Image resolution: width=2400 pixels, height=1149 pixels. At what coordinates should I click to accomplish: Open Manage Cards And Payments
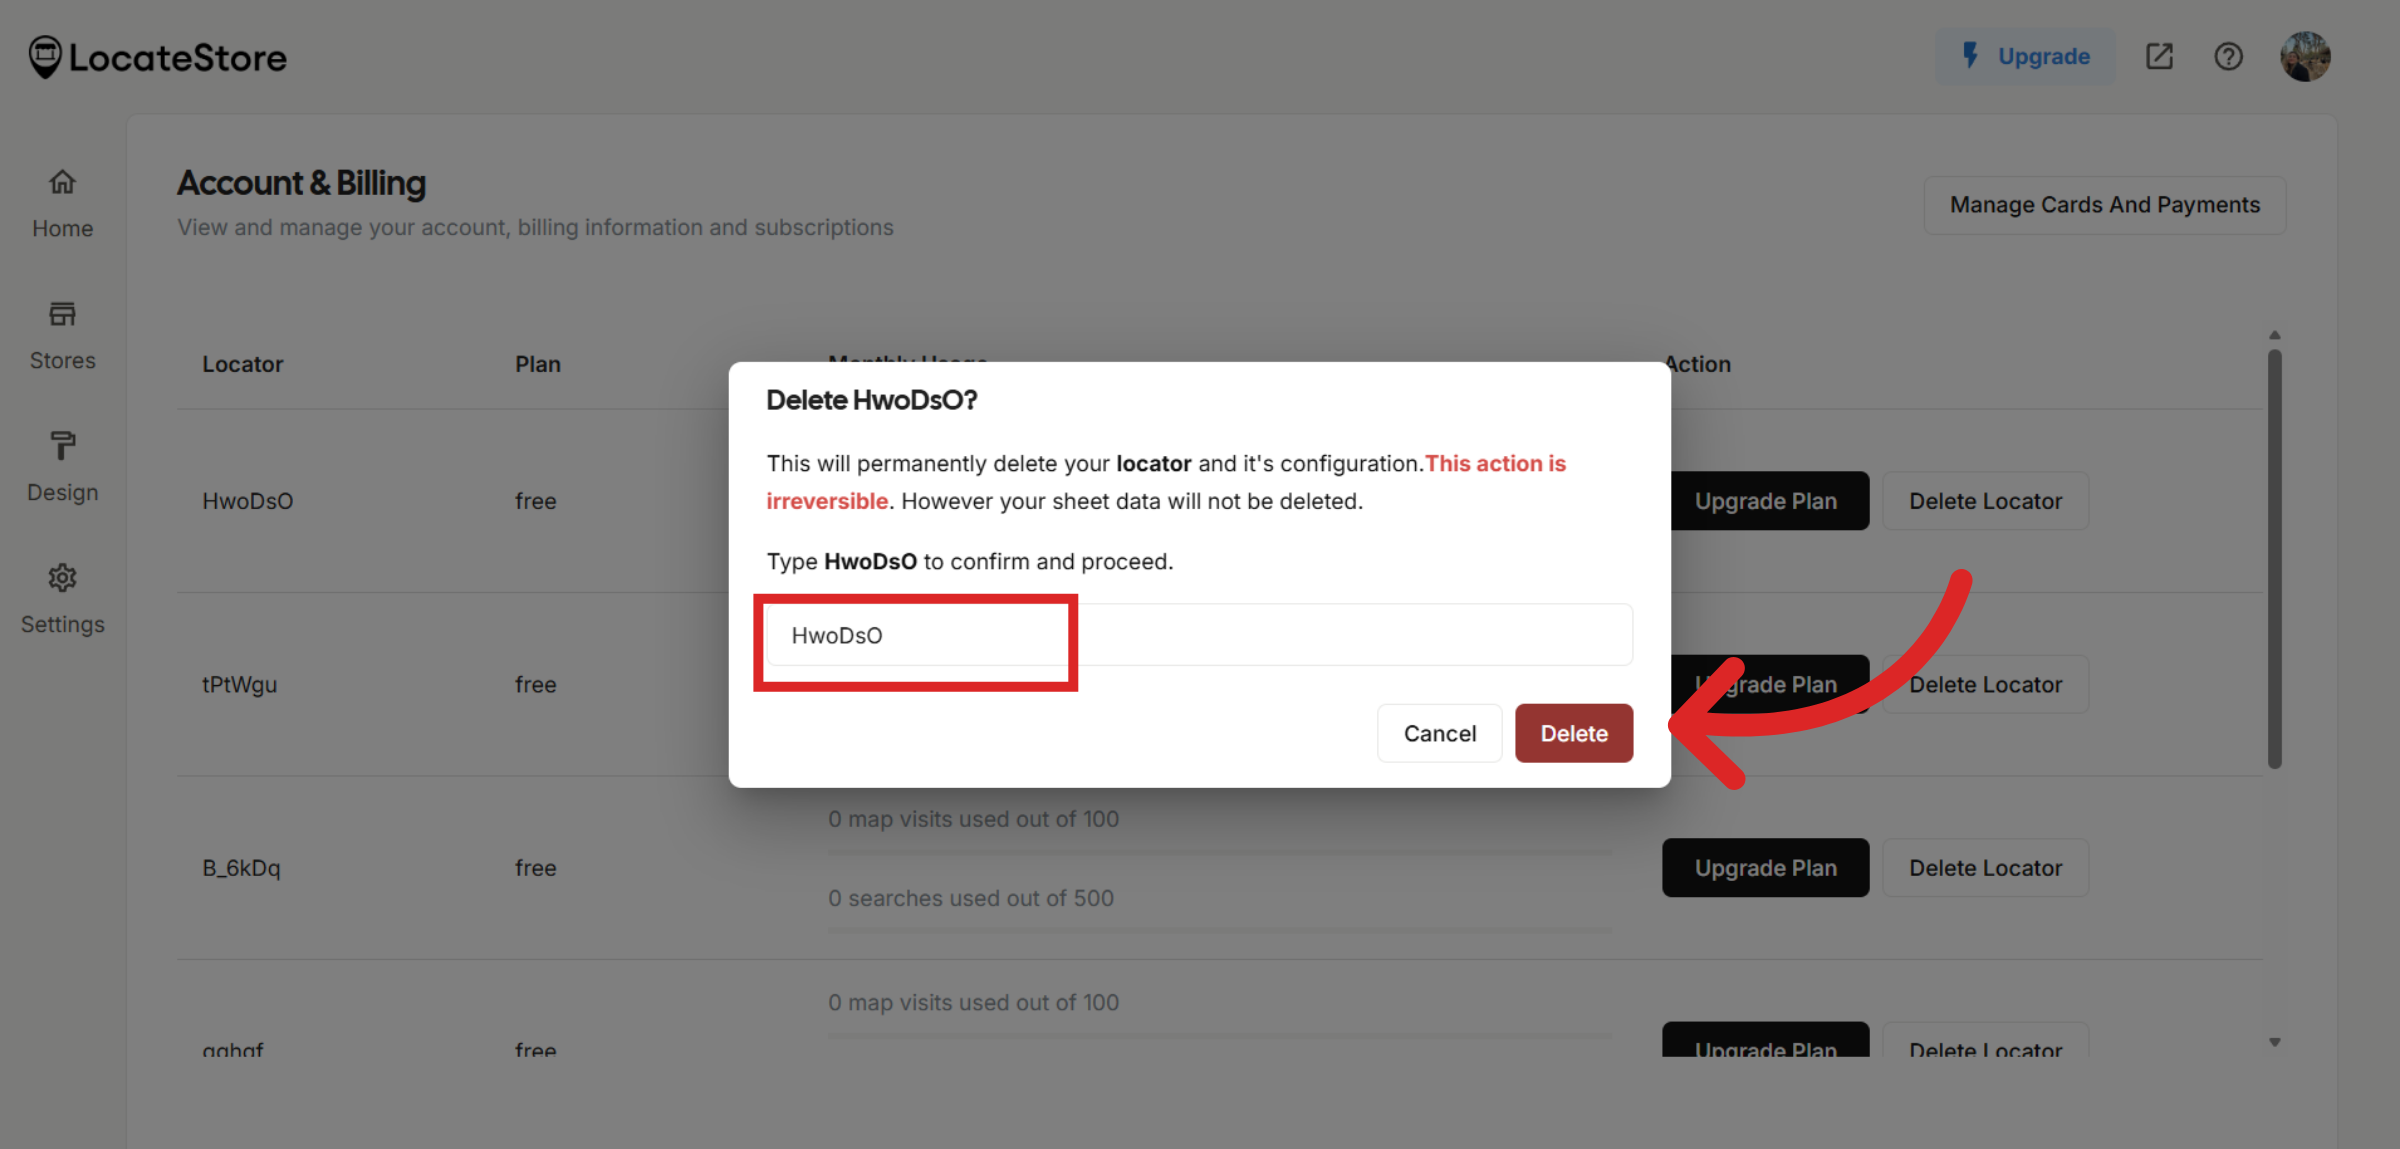(2104, 204)
